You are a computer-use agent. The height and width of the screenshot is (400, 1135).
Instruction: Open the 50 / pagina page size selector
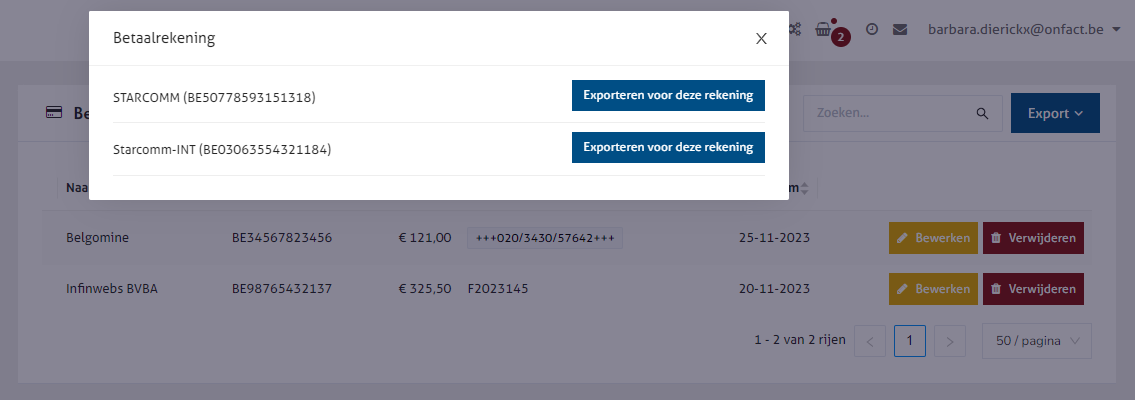pos(1037,341)
